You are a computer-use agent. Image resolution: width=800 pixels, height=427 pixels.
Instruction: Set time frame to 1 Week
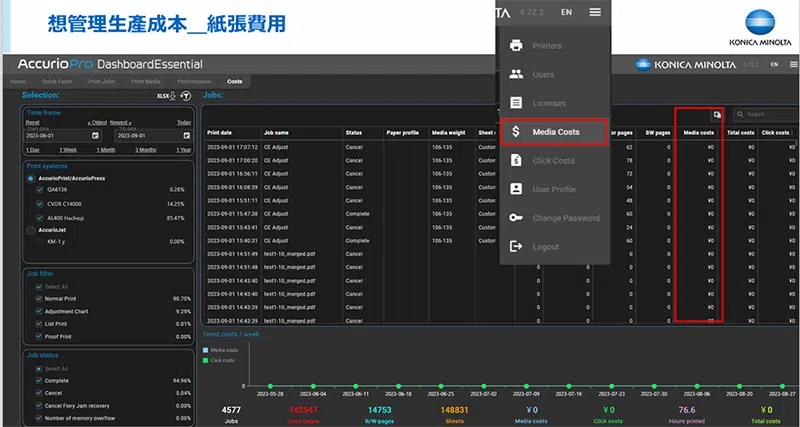coord(68,150)
